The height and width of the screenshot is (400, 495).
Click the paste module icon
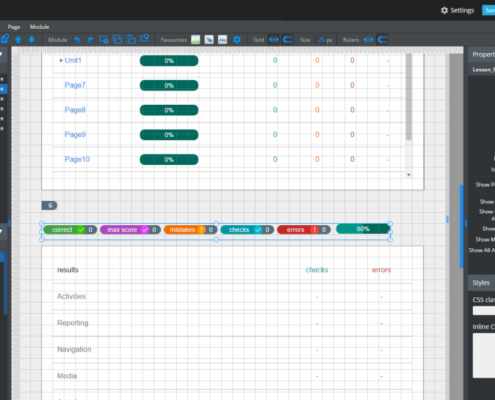[131, 40]
